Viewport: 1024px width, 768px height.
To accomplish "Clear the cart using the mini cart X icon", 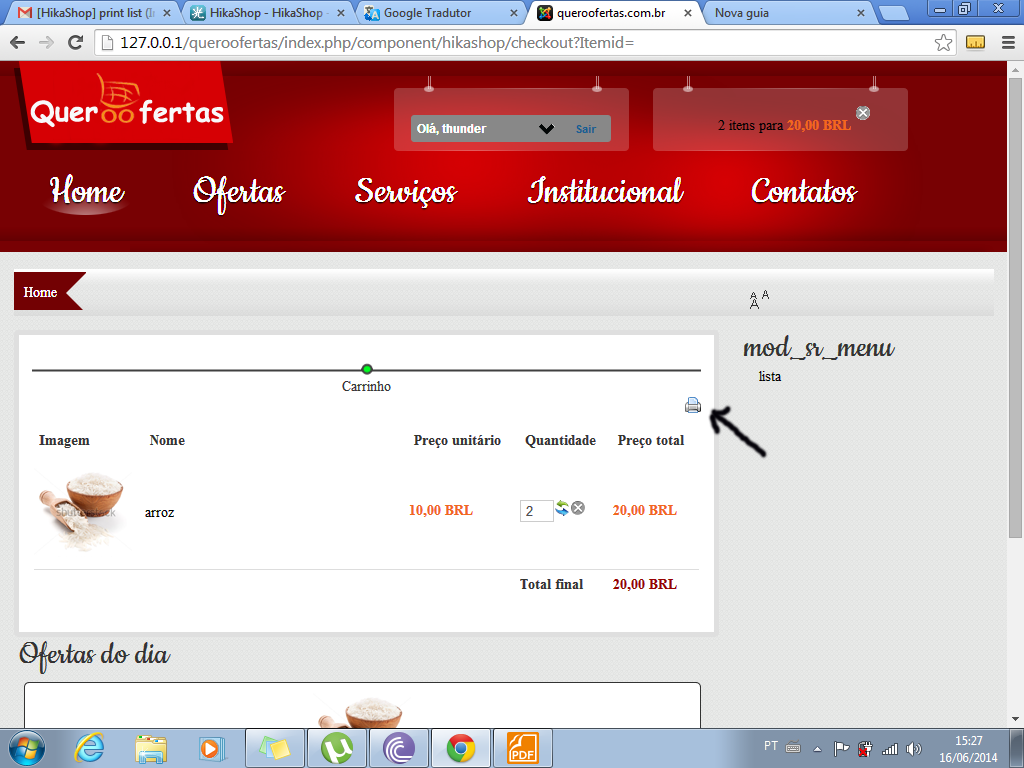I will coord(863,113).
